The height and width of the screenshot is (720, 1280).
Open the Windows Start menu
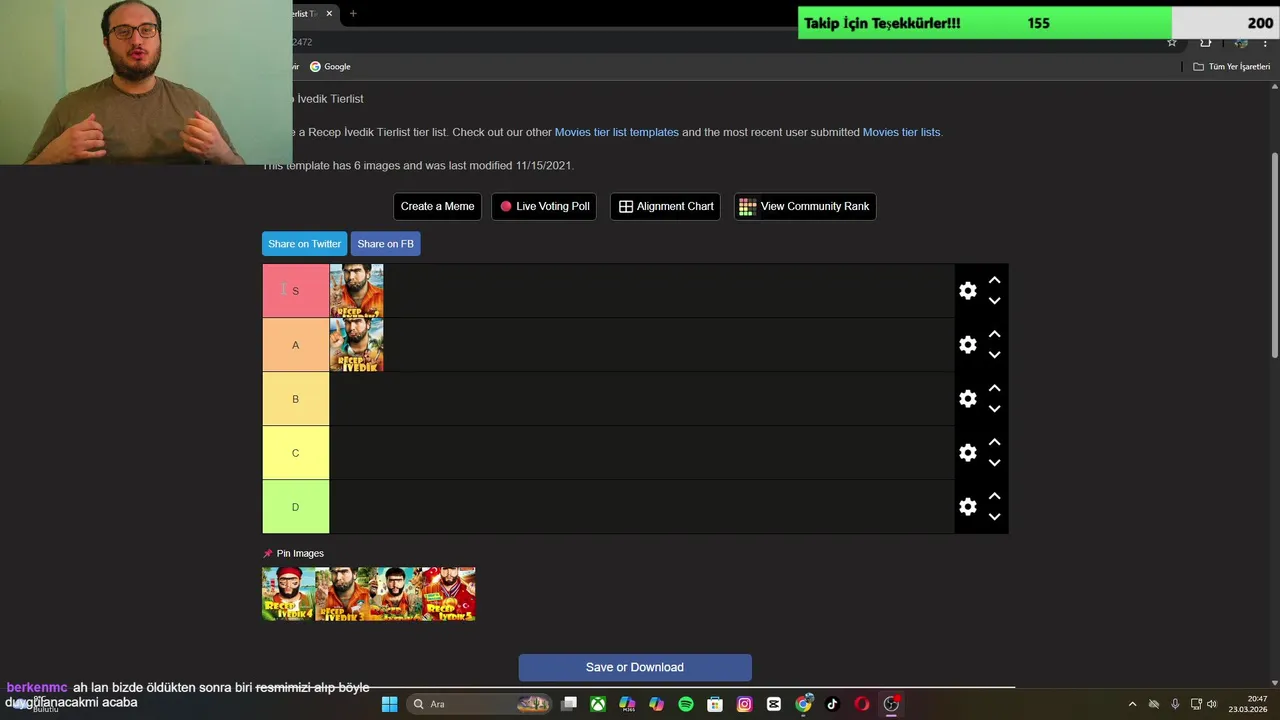coord(390,704)
